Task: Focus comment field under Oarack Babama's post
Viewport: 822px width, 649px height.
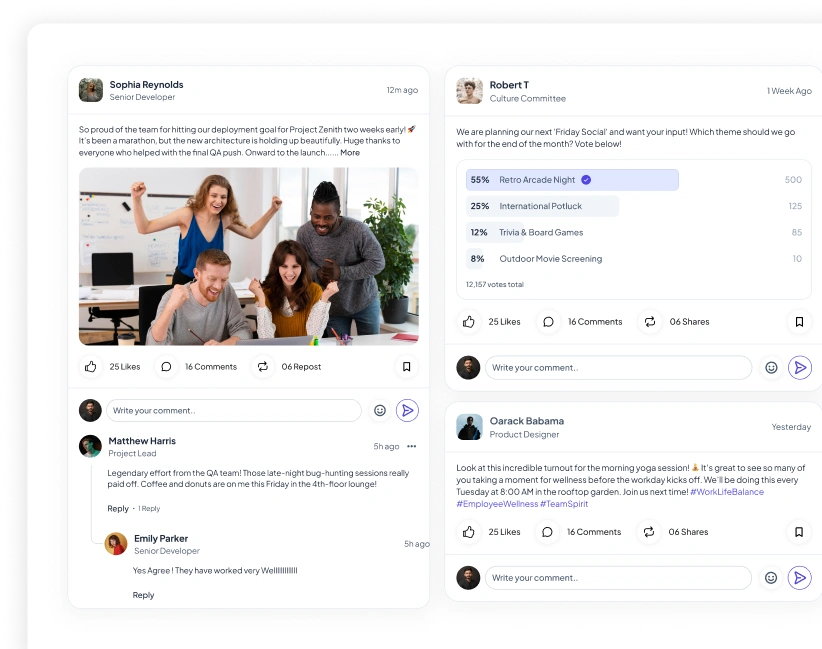Action: pos(619,578)
